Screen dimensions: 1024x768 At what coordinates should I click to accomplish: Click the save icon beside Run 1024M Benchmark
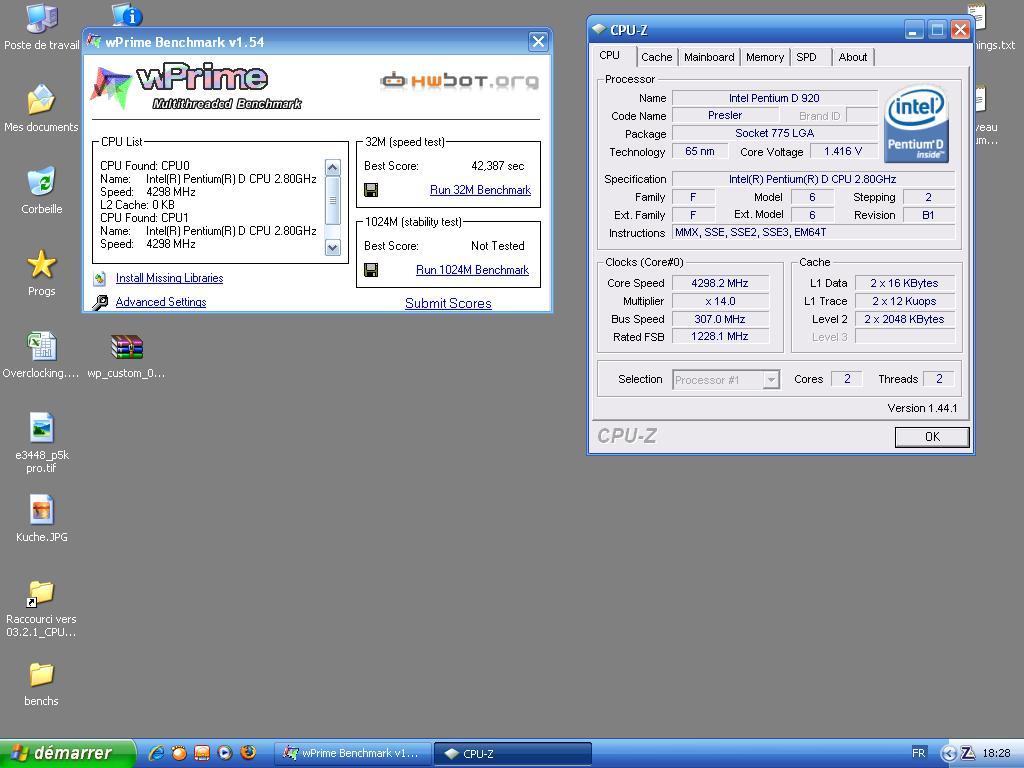pyautogui.click(x=371, y=270)
